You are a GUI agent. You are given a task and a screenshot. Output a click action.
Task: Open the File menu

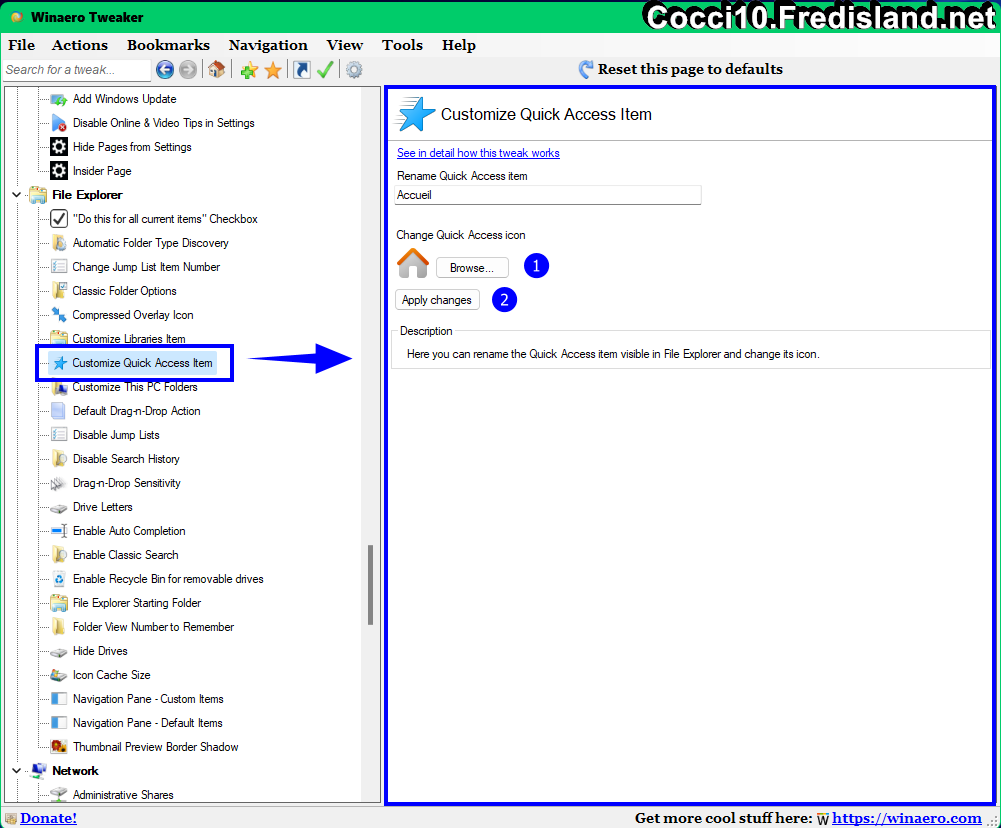[22, 45]
